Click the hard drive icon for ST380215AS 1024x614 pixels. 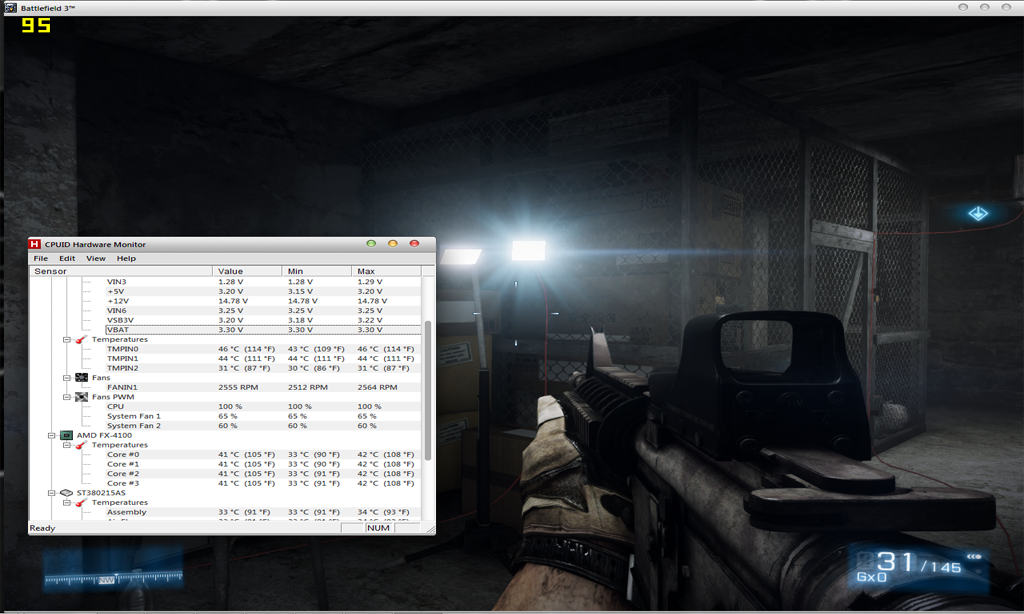tap(66, 493)
